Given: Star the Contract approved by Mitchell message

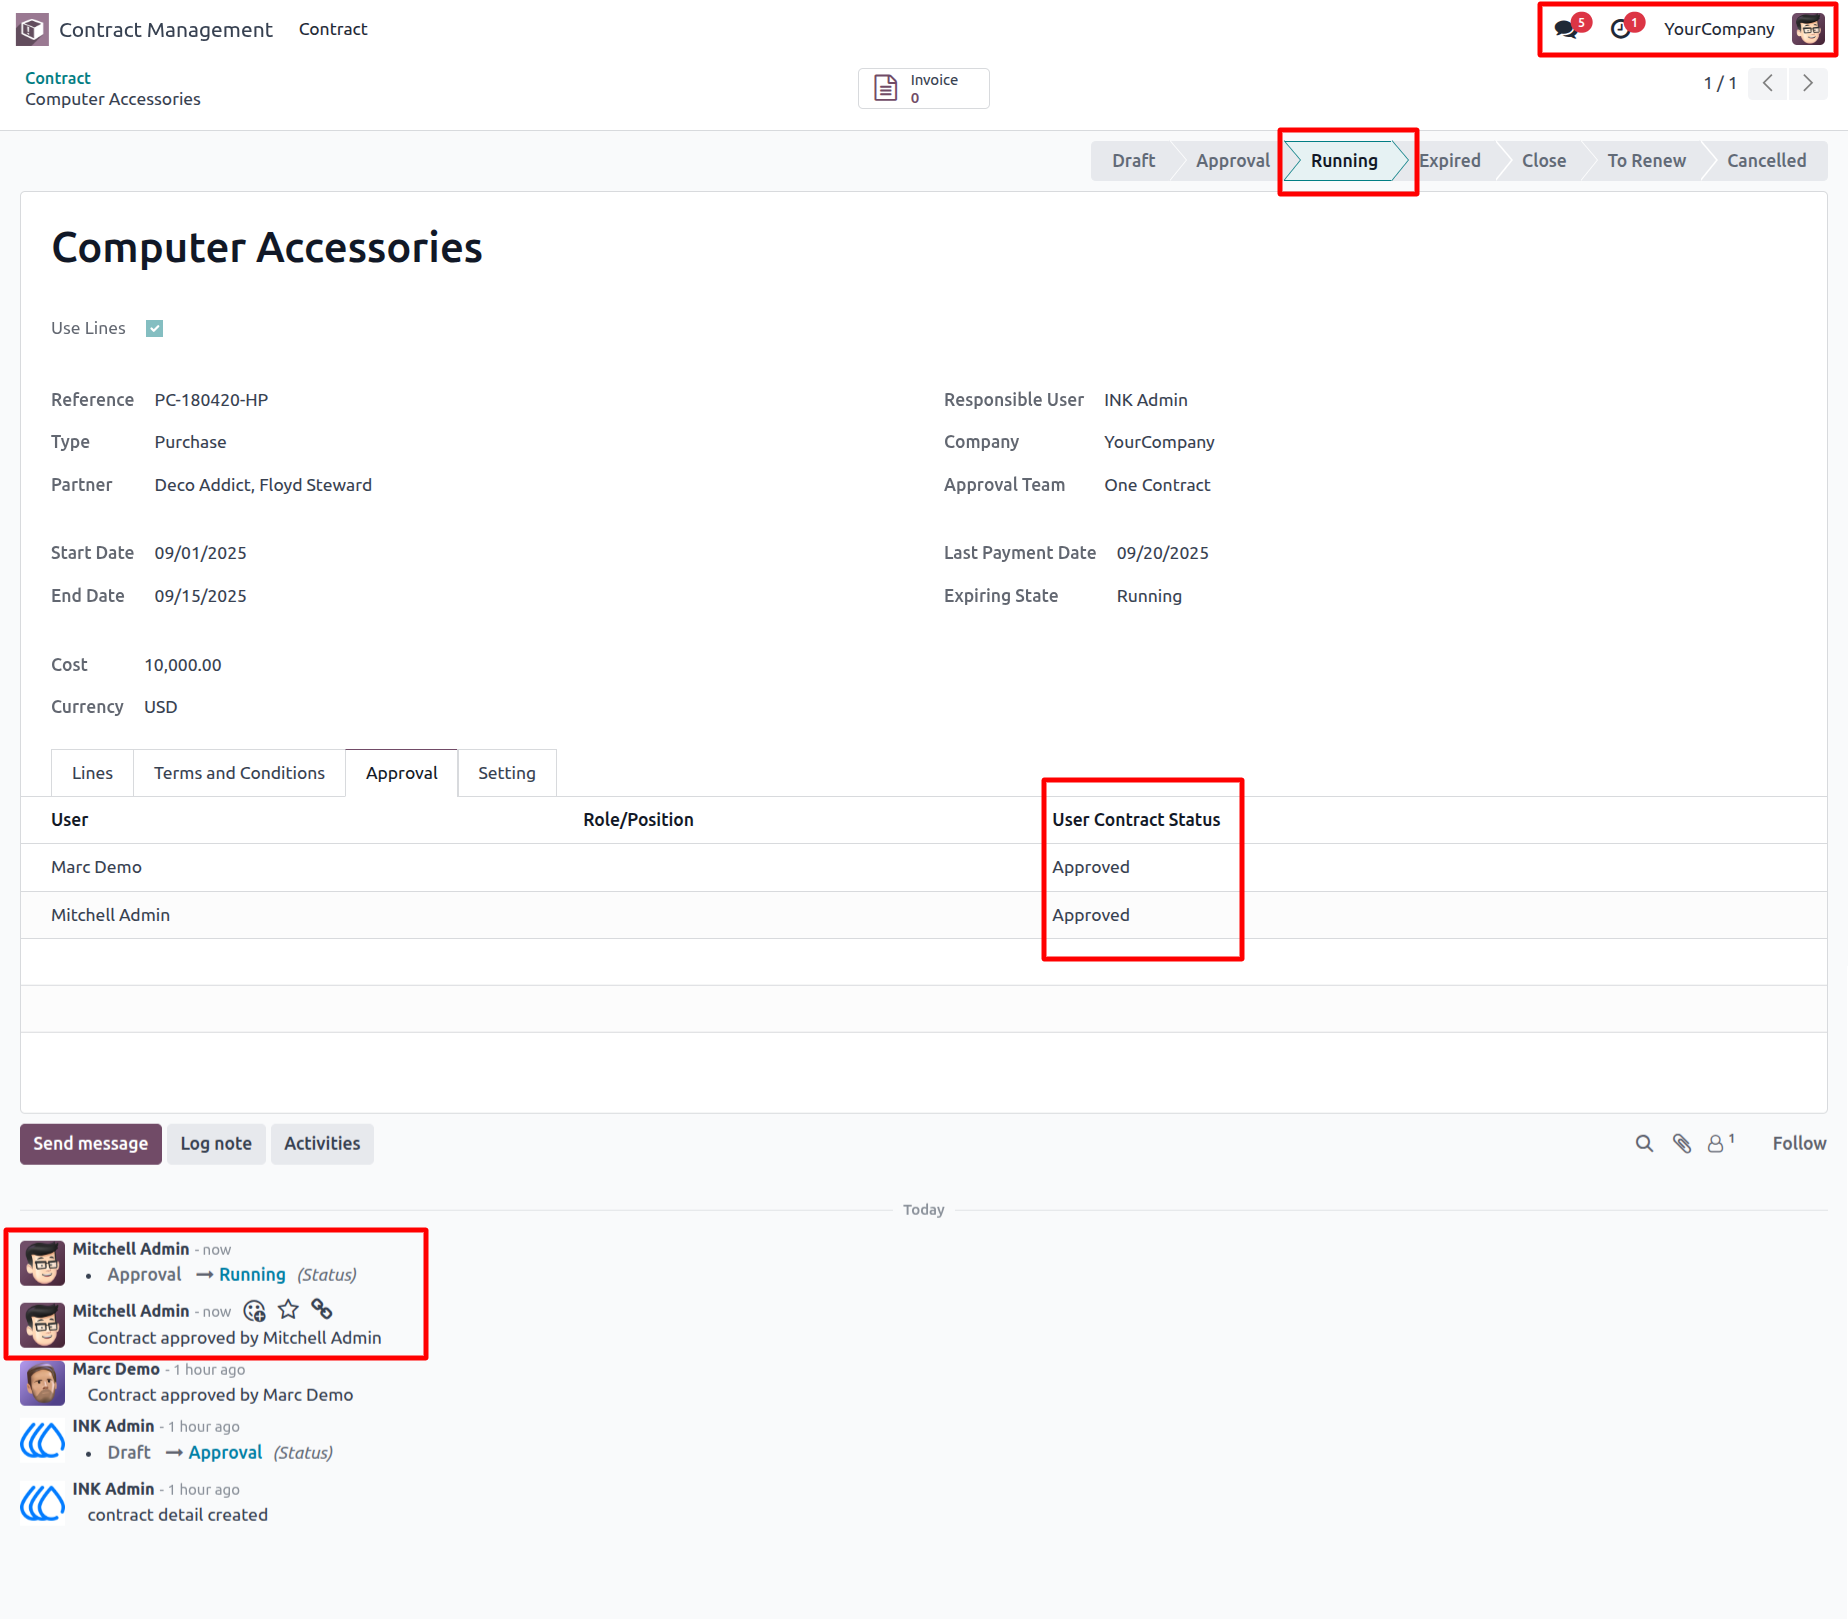Looking at the screenshot, I should pyautogui.click(x=288, y=1310).
